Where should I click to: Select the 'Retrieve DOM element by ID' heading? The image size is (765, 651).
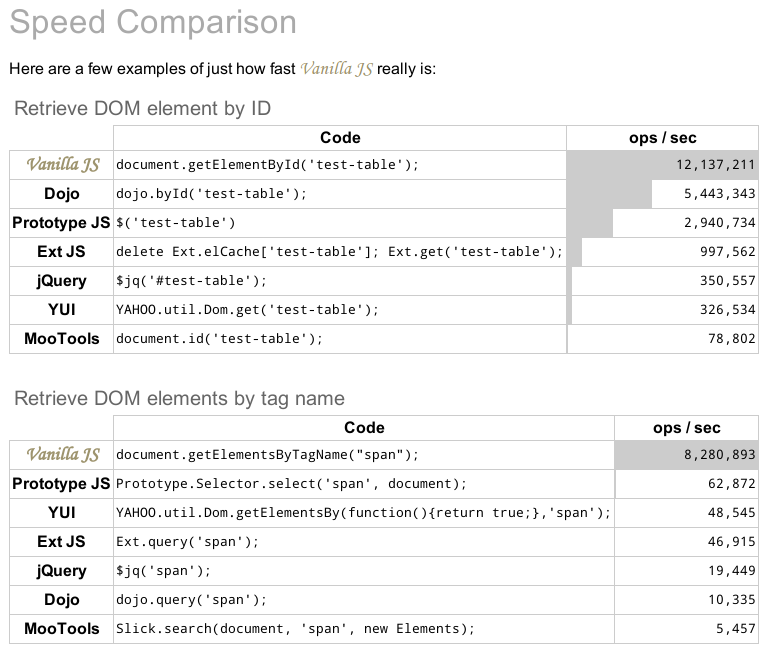(x=142, y=108)
